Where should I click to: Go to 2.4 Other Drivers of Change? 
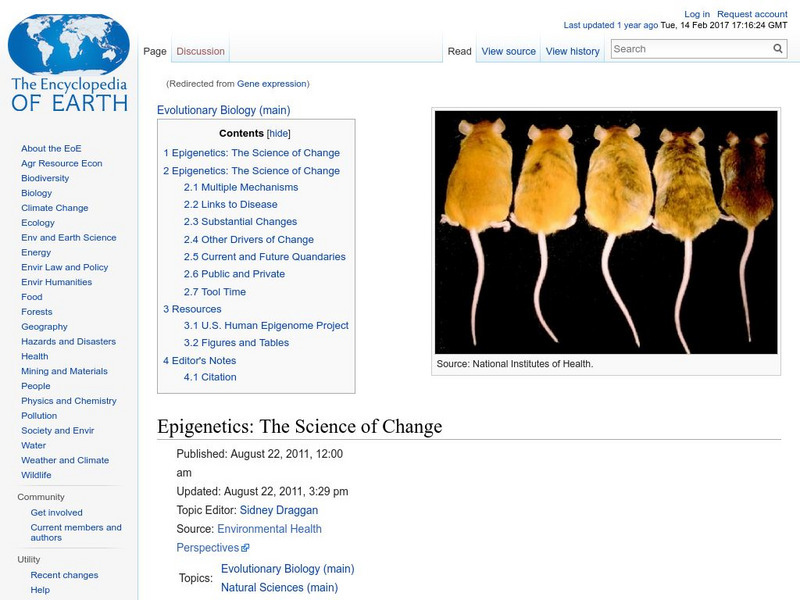coord(249,240)
